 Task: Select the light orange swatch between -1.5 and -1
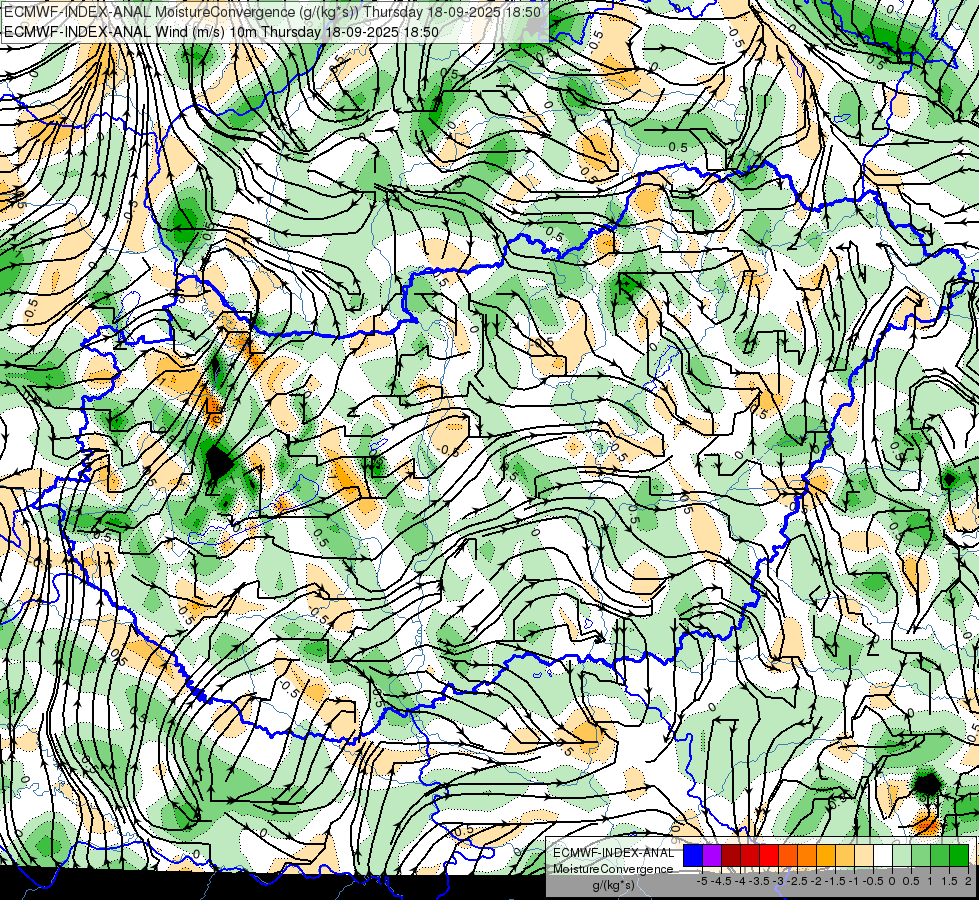pos(845,855)
